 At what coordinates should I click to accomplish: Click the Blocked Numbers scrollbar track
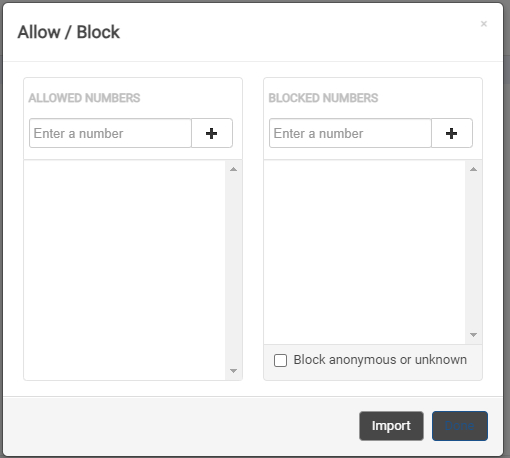click(x=473, y=252)
